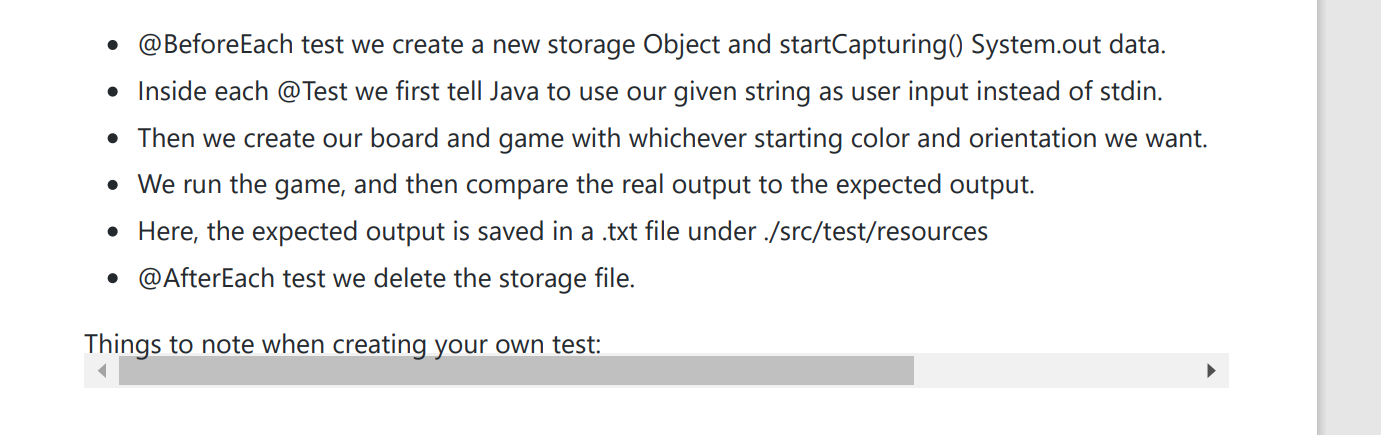
Task: Click the horizontal scrollbar's right arrow
Action: click(x=1212, y=371)
